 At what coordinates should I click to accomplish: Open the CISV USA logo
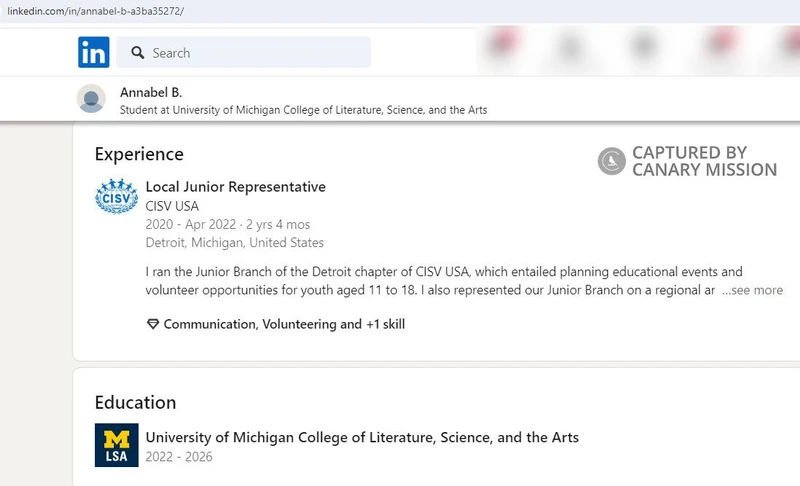click(116, 196)
